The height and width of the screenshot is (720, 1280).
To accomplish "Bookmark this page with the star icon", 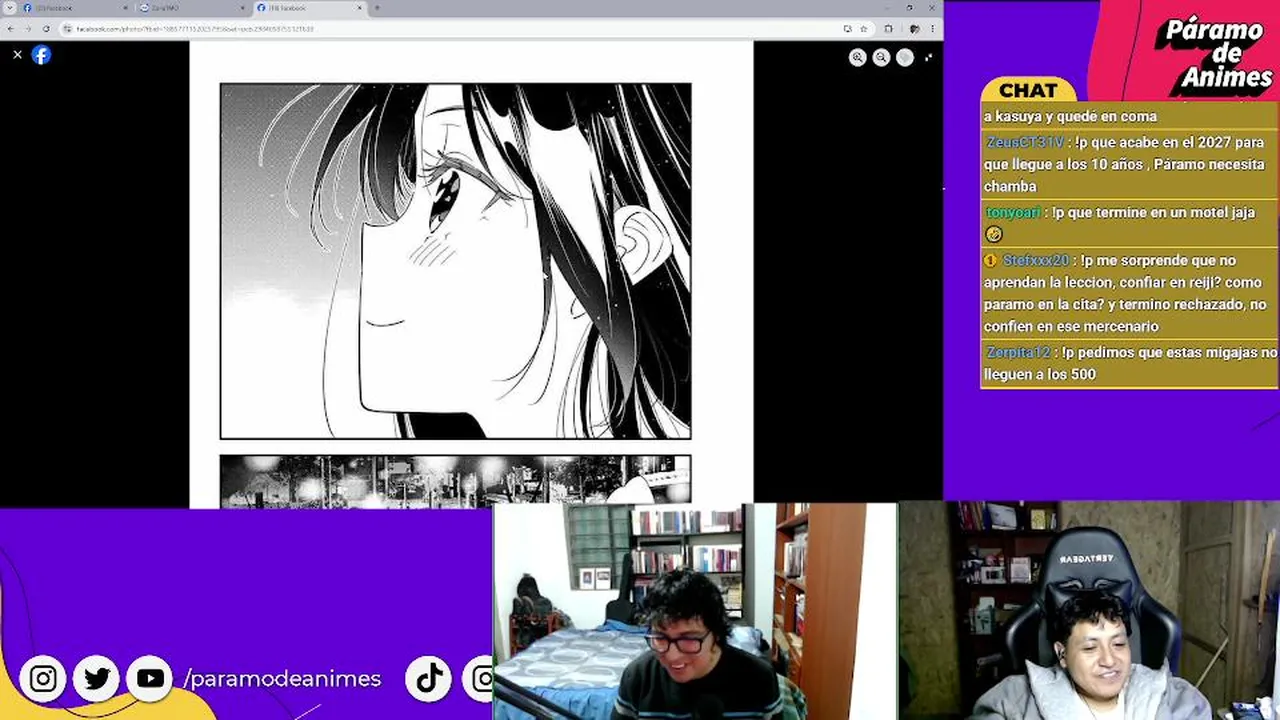I will (x=863, y=29).
